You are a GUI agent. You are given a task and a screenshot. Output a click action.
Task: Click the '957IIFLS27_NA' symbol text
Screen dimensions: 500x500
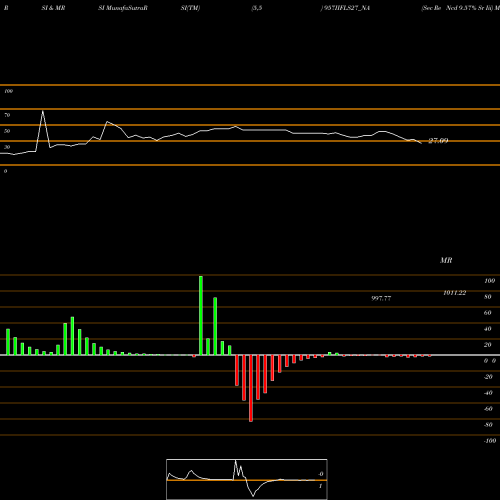[346, 8]
